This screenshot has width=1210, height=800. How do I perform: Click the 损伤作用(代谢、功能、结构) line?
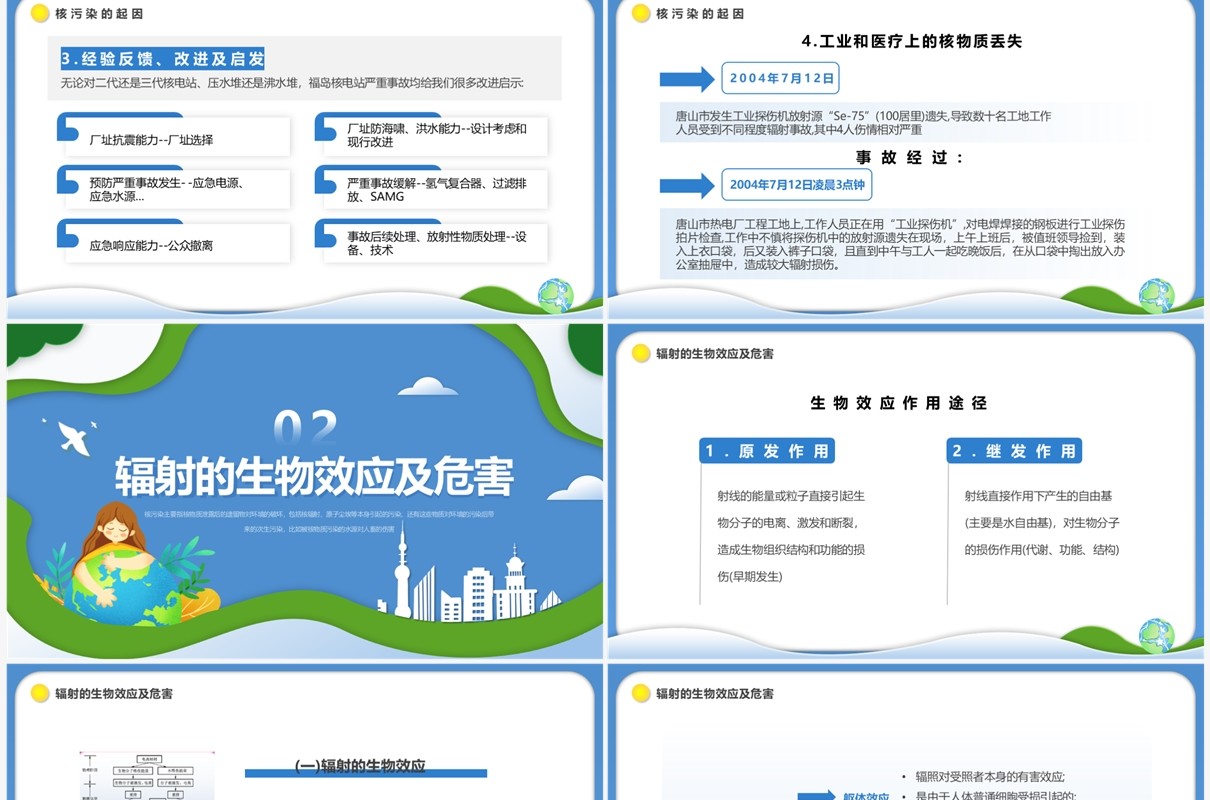[1042, 550]
